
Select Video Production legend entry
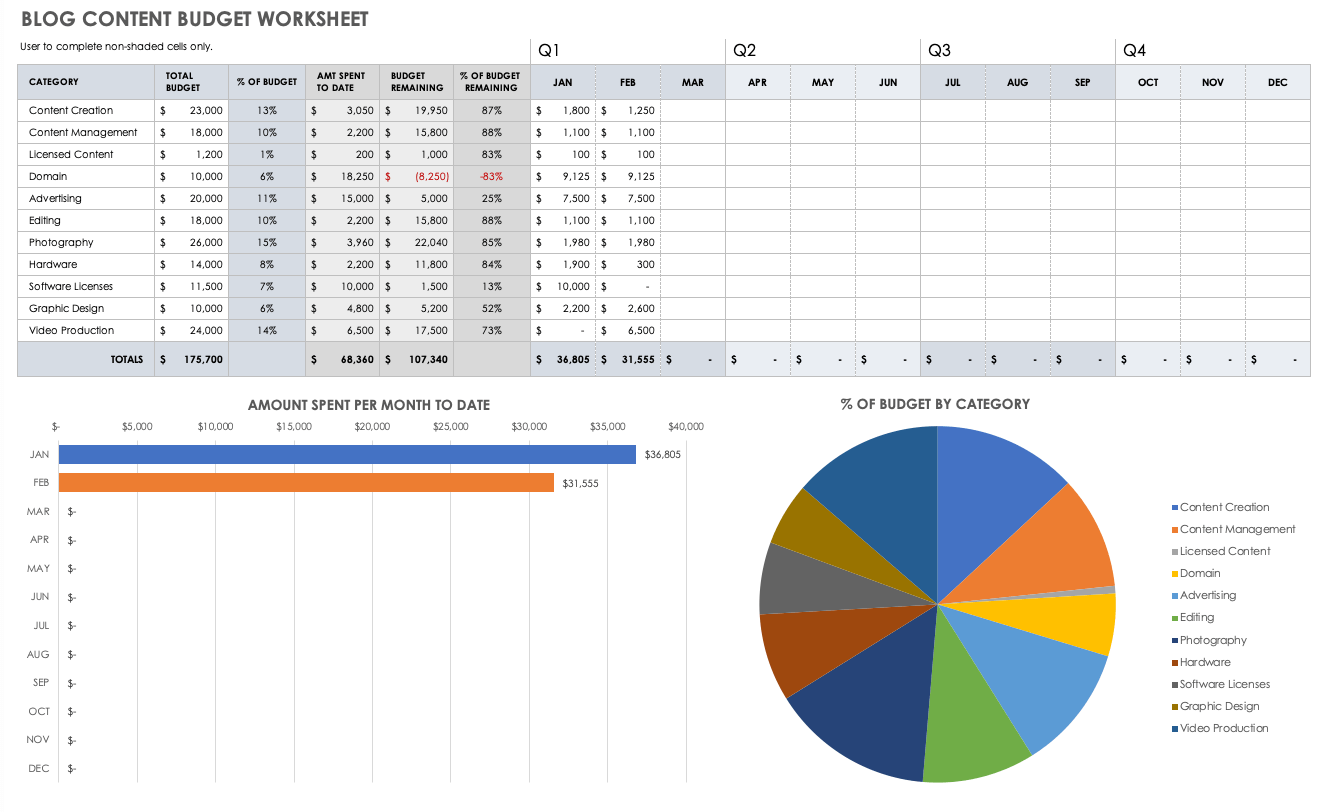(x=1224, y=729)
